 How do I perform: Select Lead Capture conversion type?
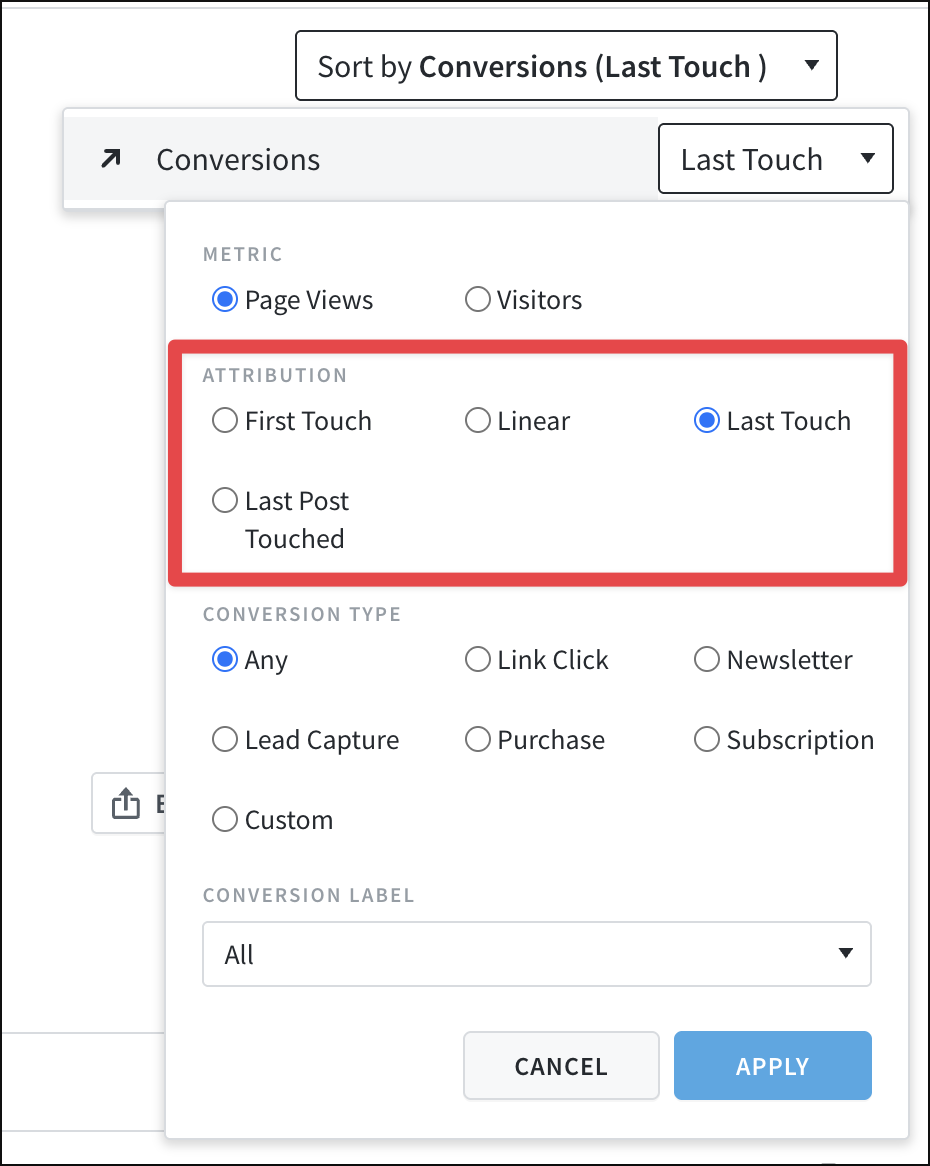[225, 739]
